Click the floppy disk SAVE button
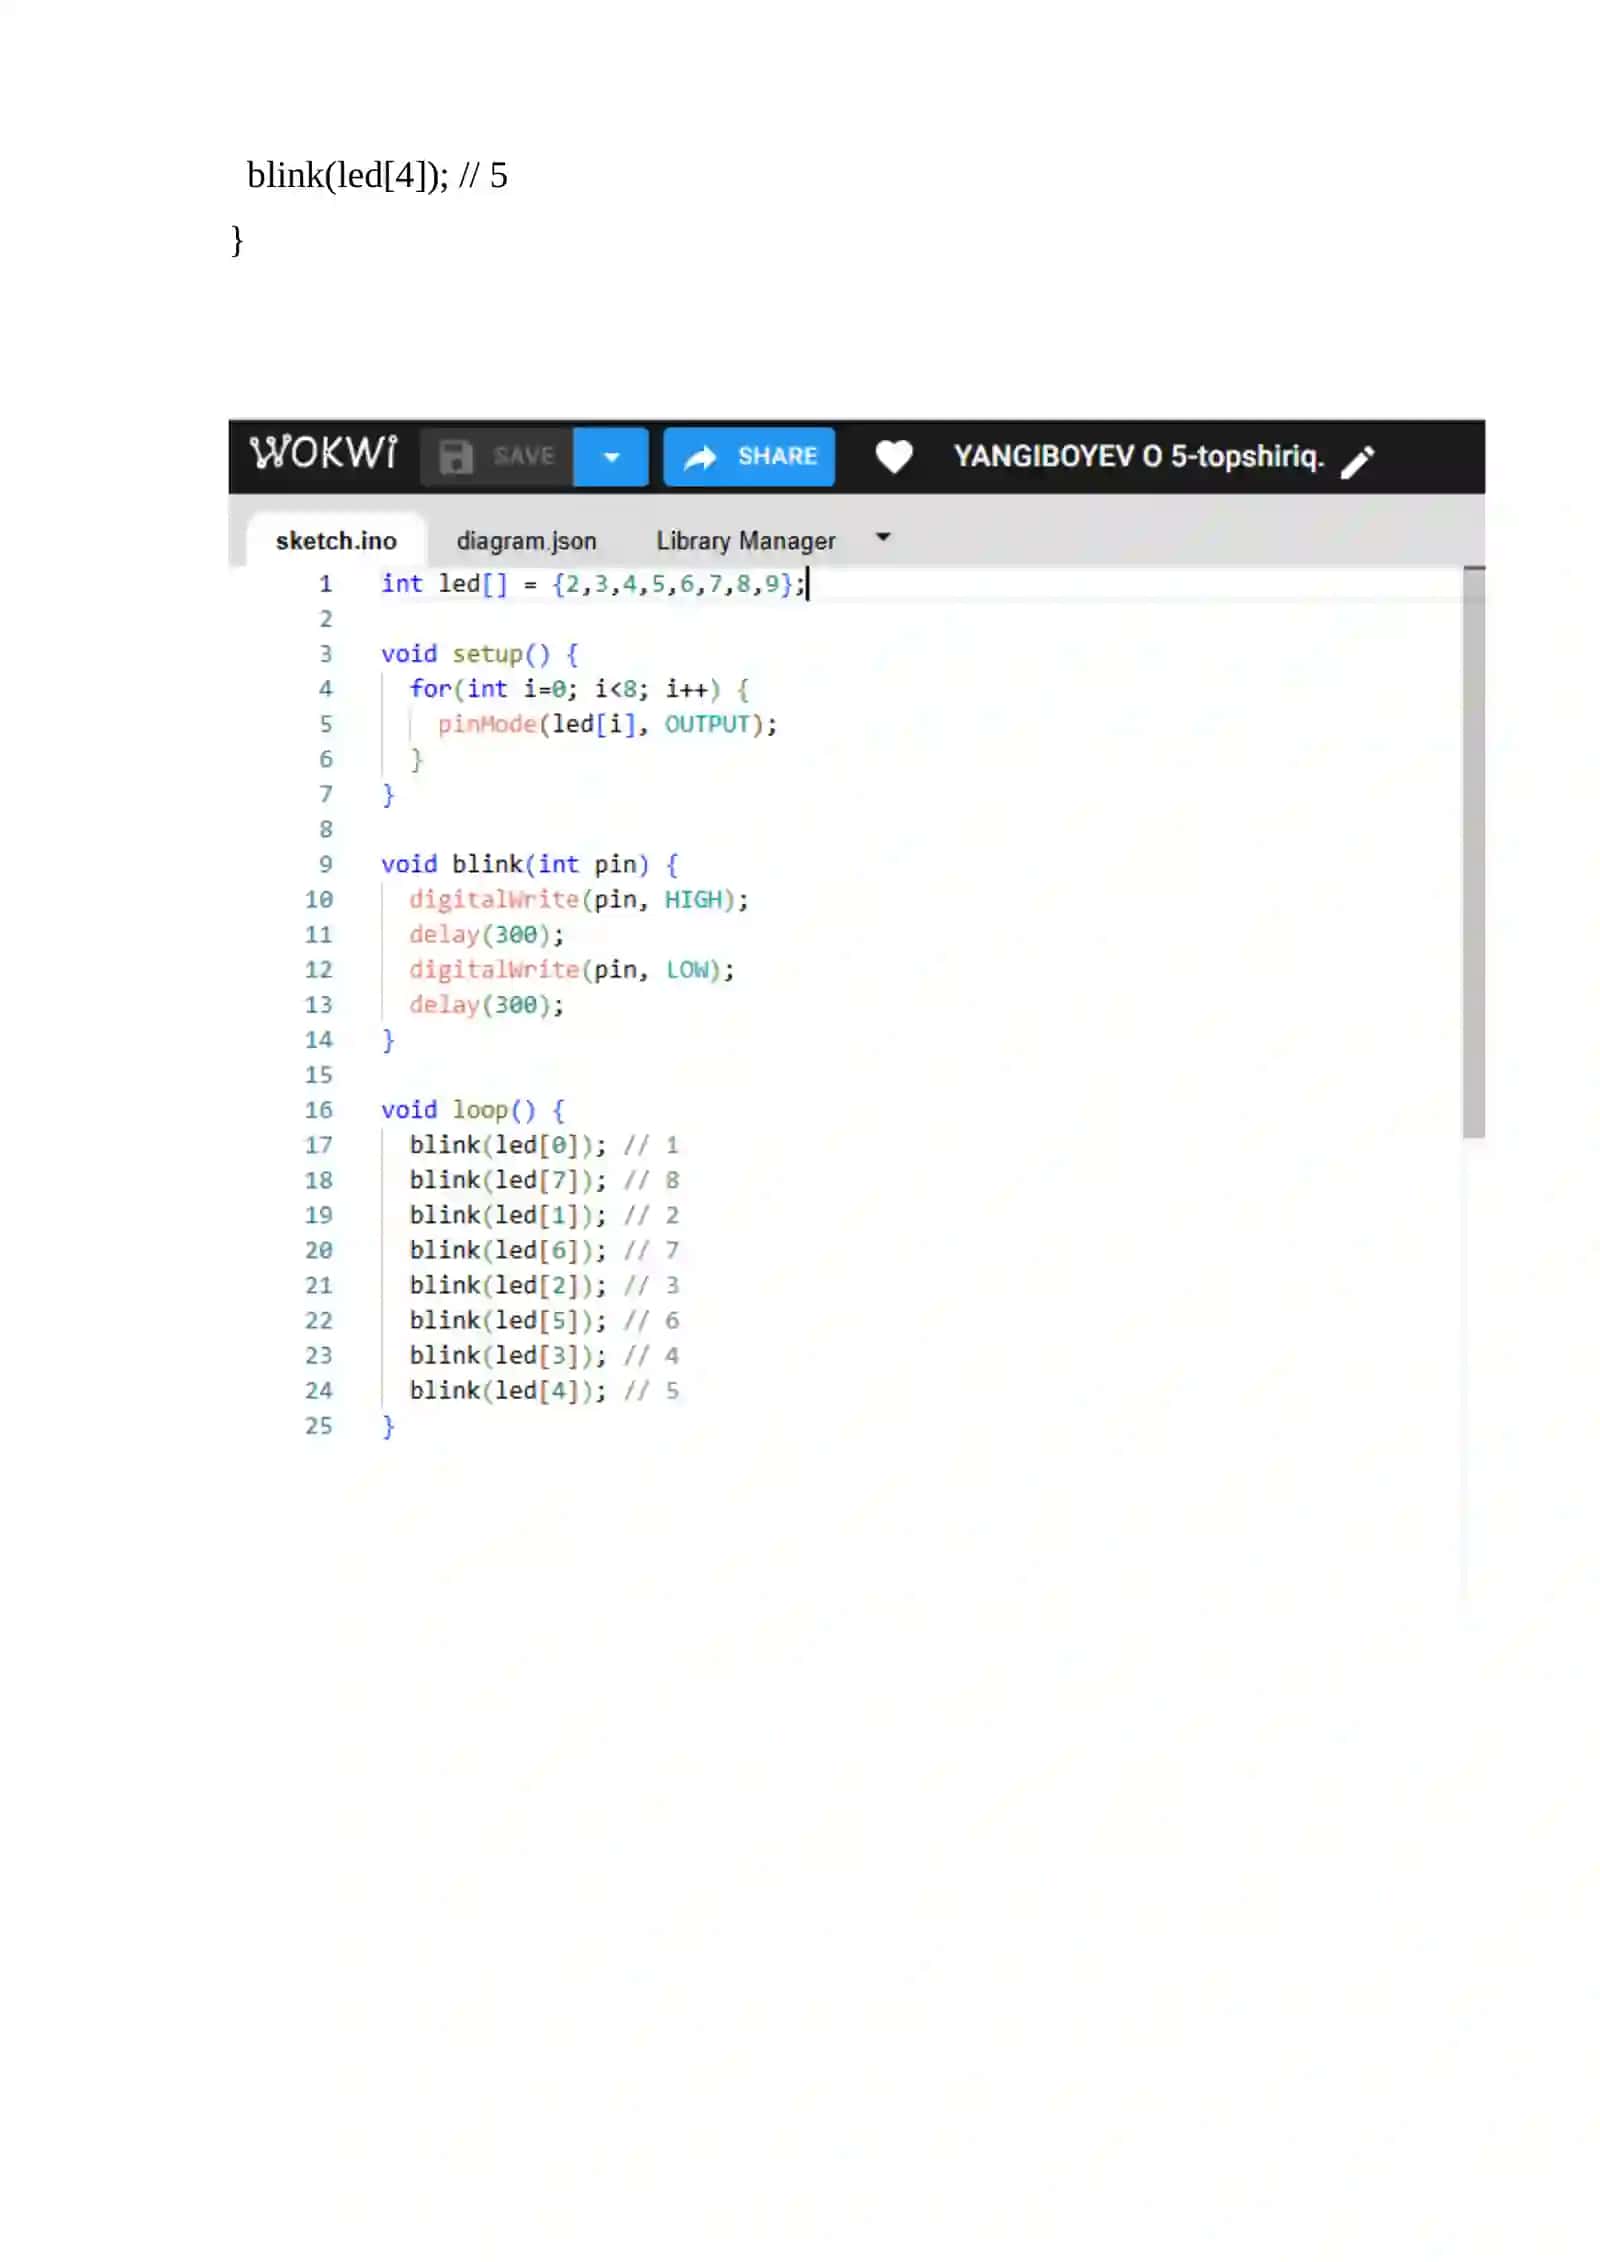1600x2262 pixels. [x=496, y=457]
